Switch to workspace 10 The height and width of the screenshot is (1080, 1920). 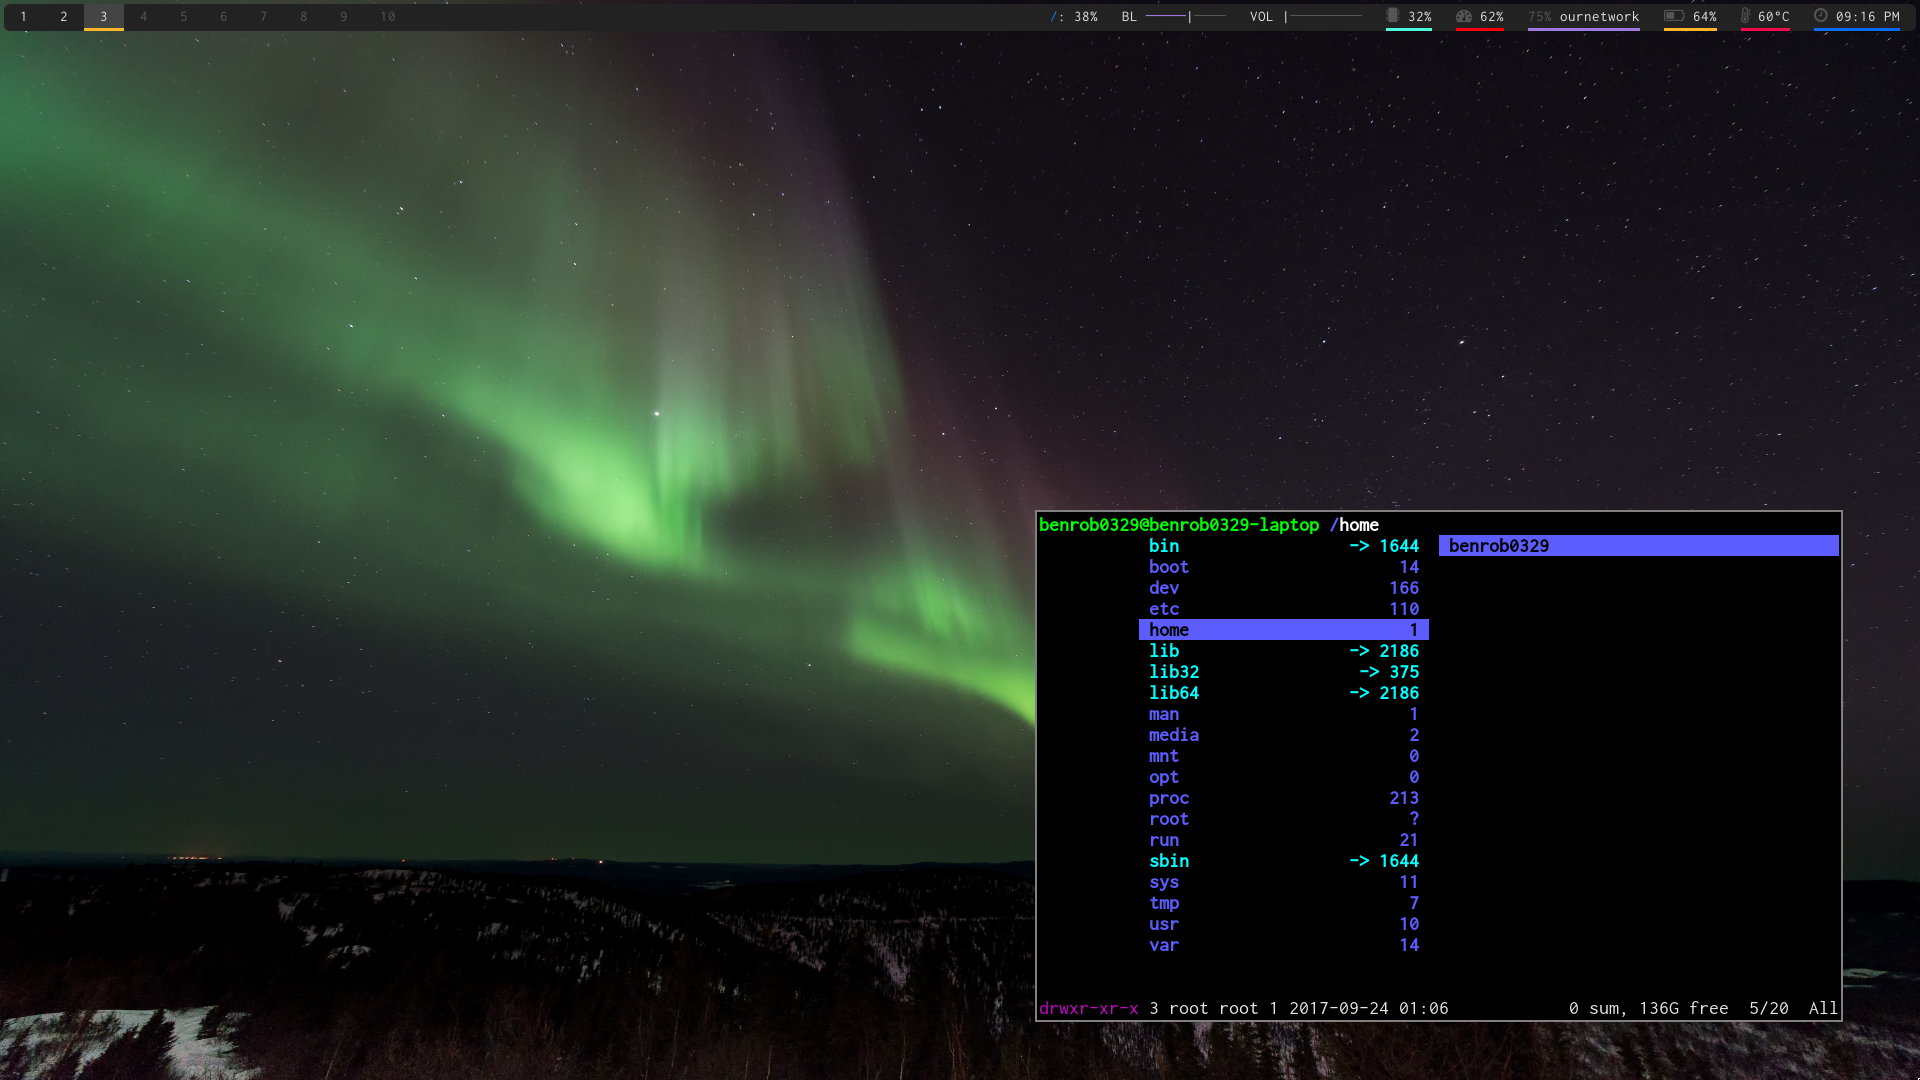[388, 16]
